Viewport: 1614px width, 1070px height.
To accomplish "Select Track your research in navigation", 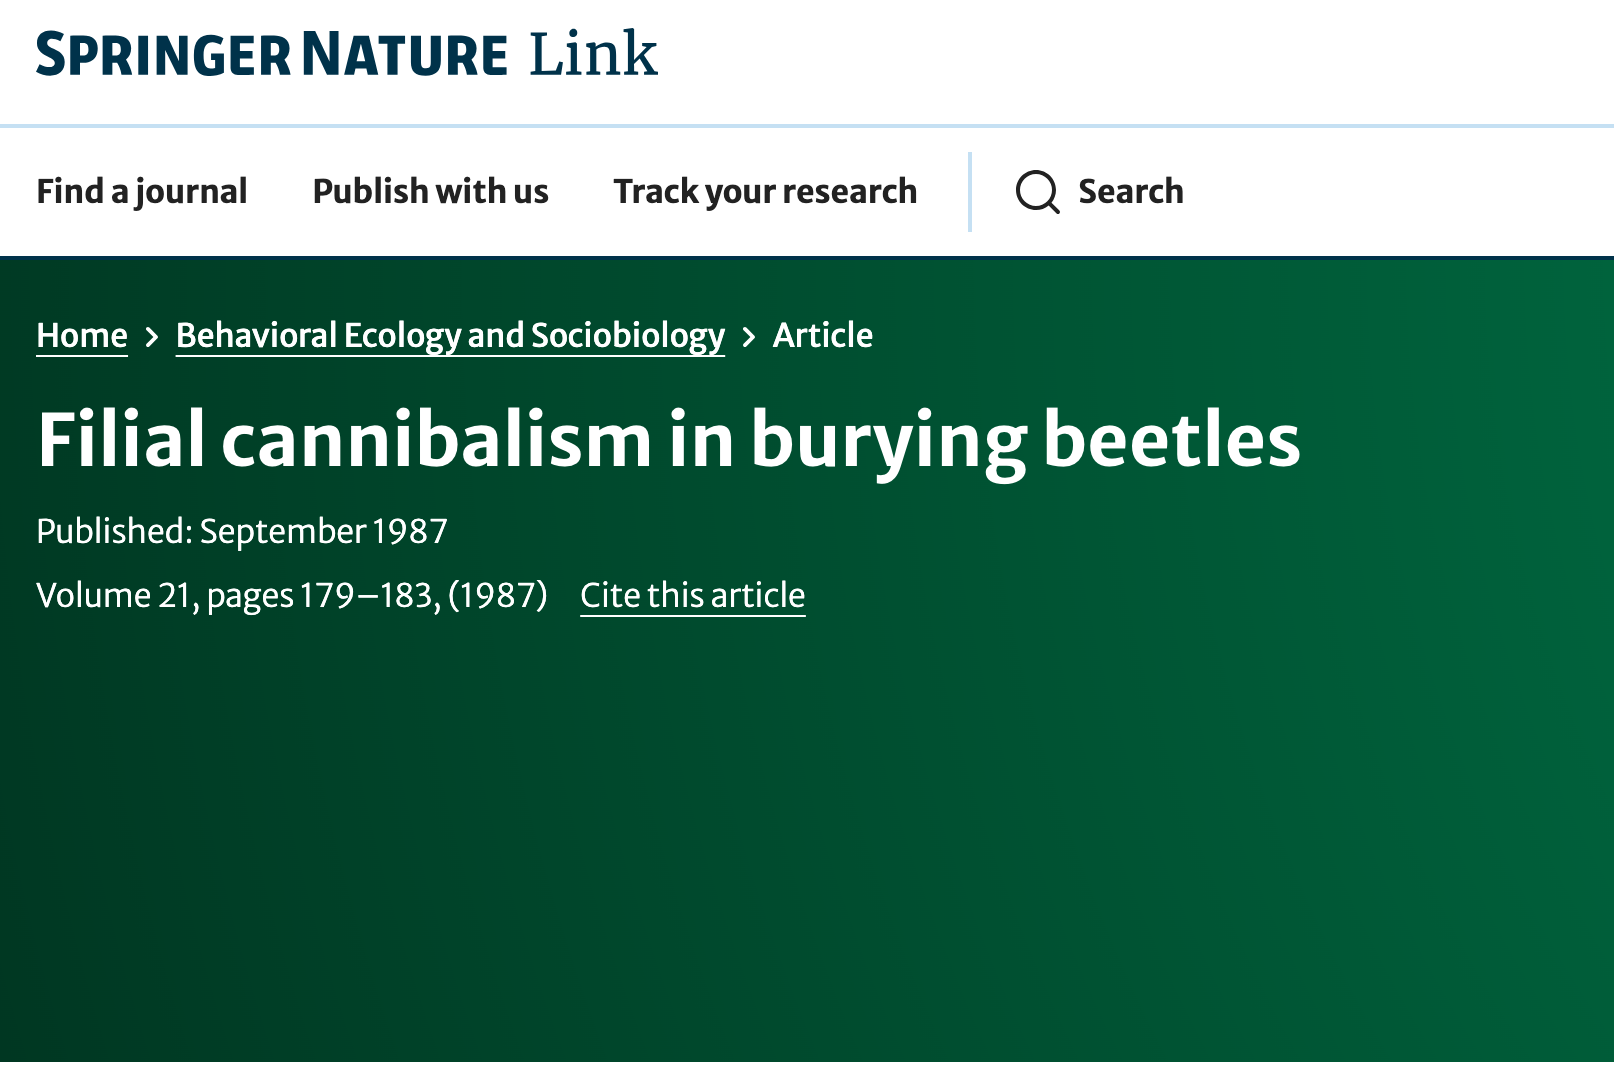I will click(x=765, y=191).
